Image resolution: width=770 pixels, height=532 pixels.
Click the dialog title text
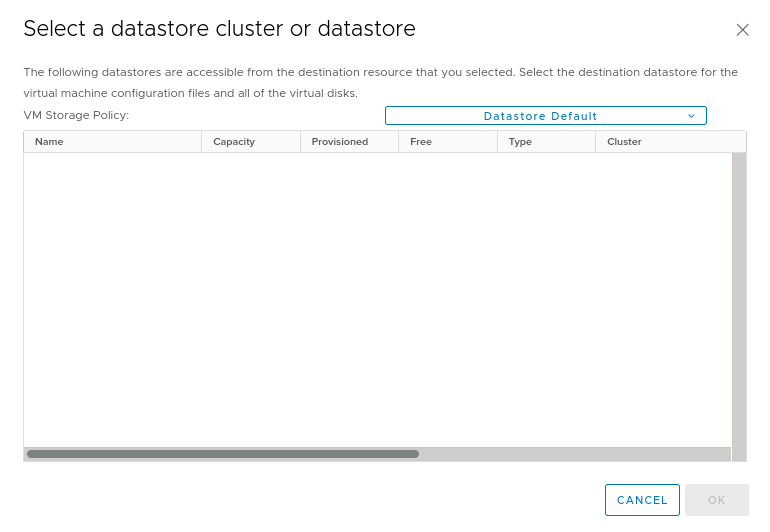[x=219, y=29]
